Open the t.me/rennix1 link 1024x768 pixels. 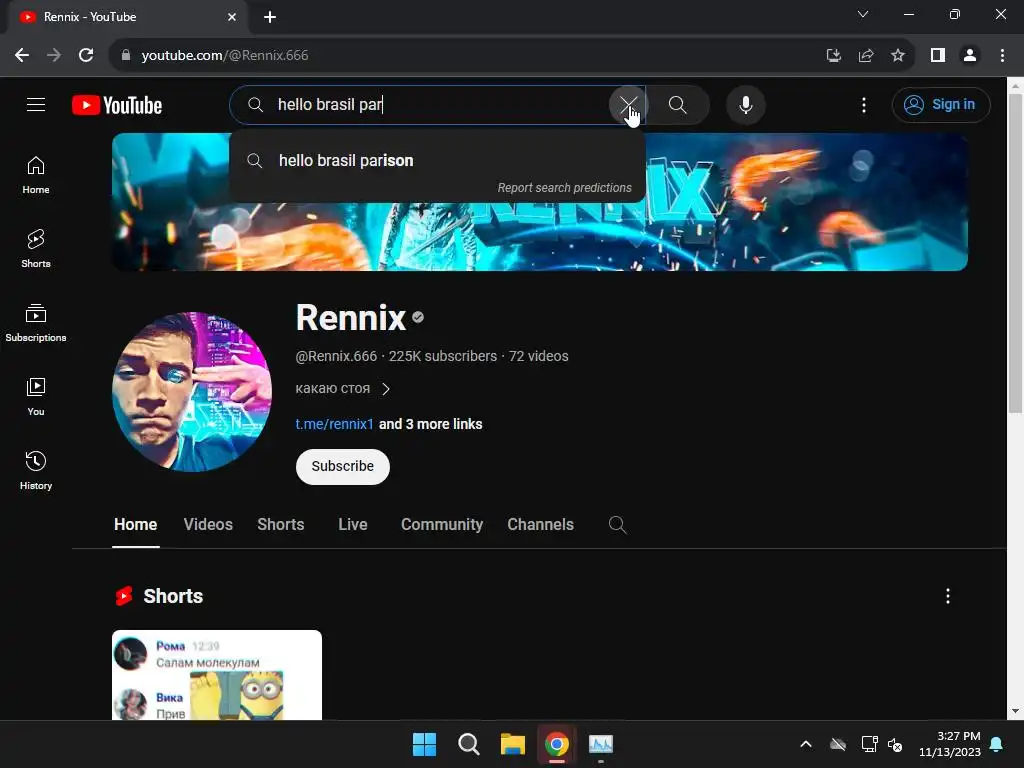tap(334, 424)
